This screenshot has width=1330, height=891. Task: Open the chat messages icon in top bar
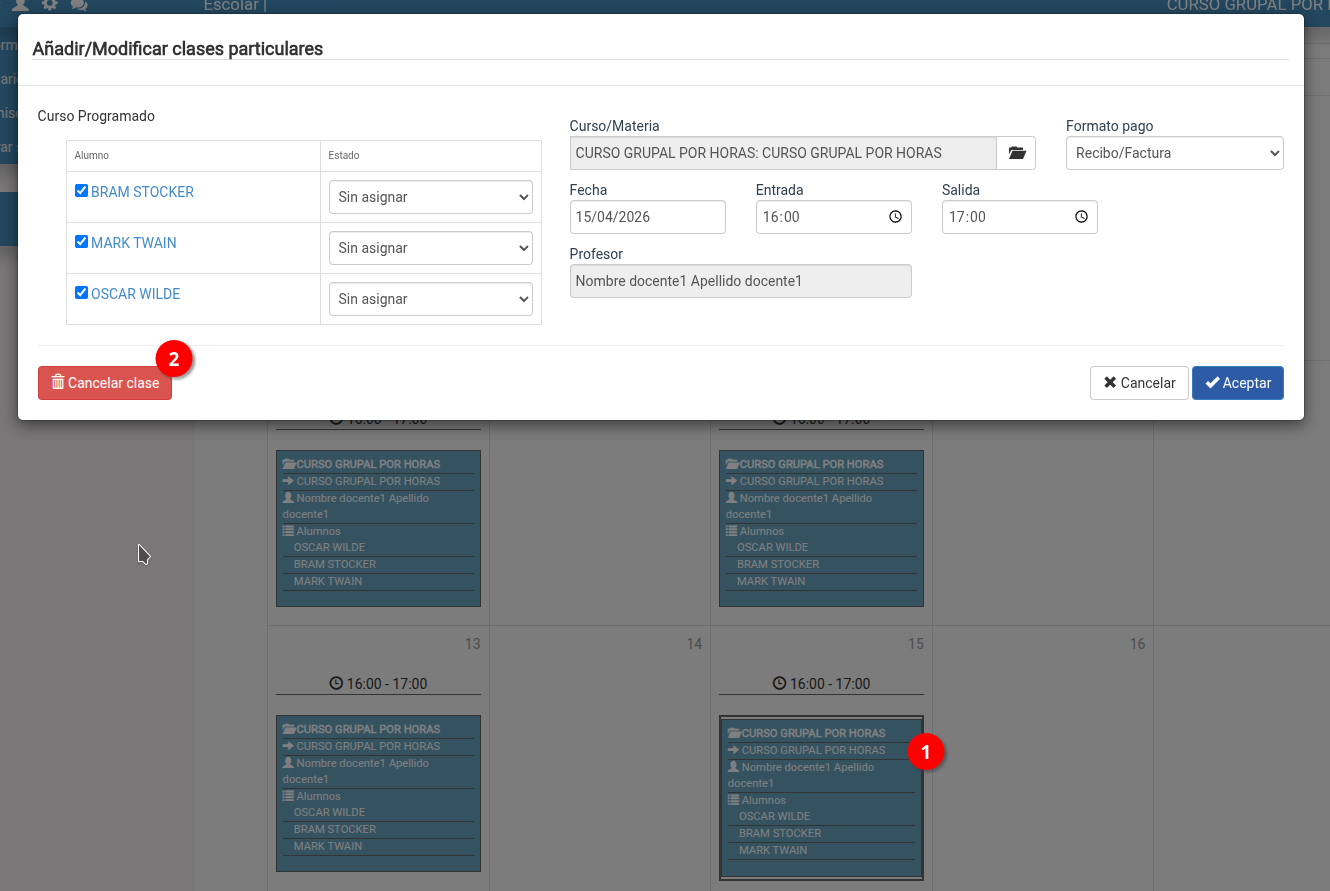click(79, 5)
